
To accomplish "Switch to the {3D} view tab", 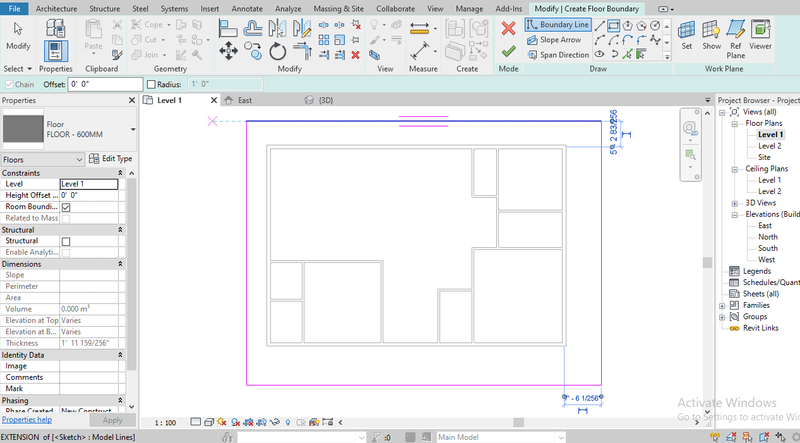I will 326,100.
